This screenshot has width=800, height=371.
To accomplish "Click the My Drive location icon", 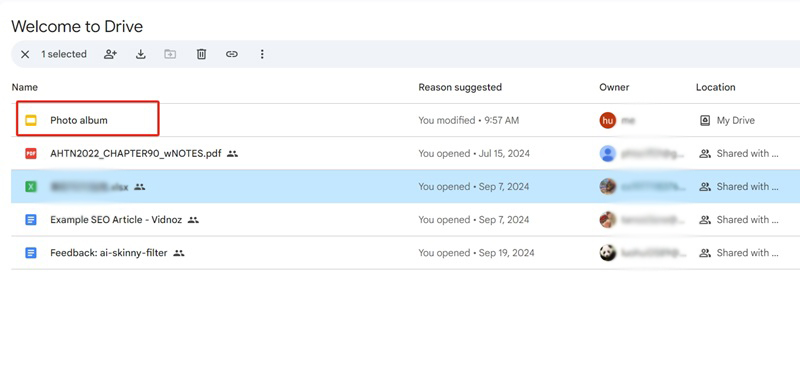I will point(705,120).
